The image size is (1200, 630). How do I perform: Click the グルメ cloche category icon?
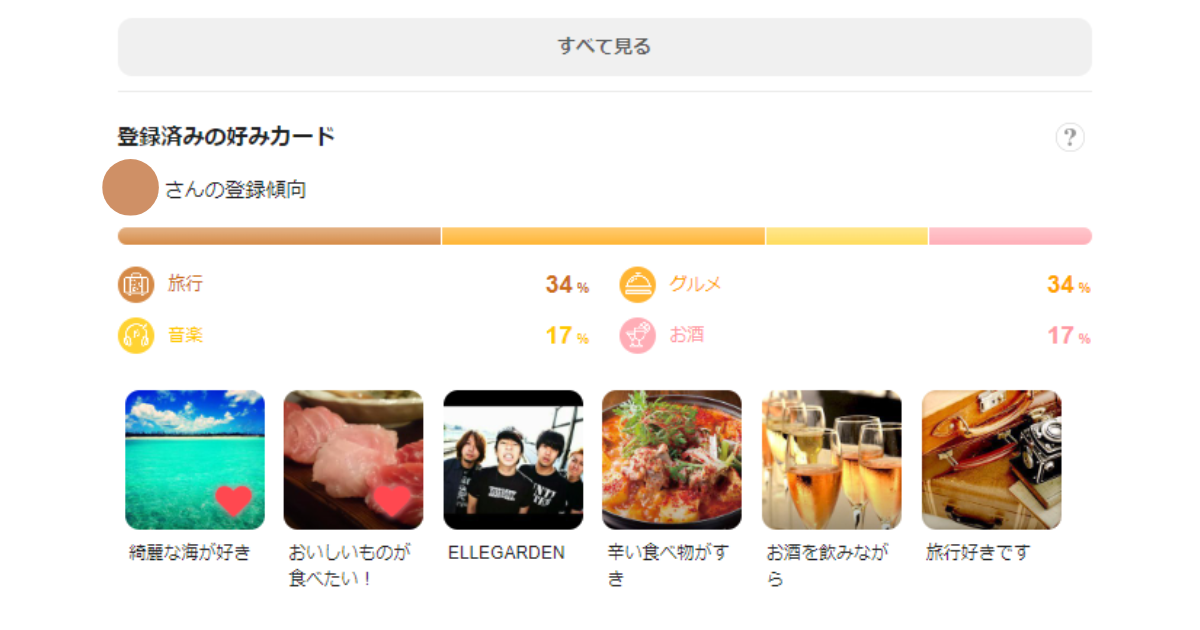coord(638,285)
